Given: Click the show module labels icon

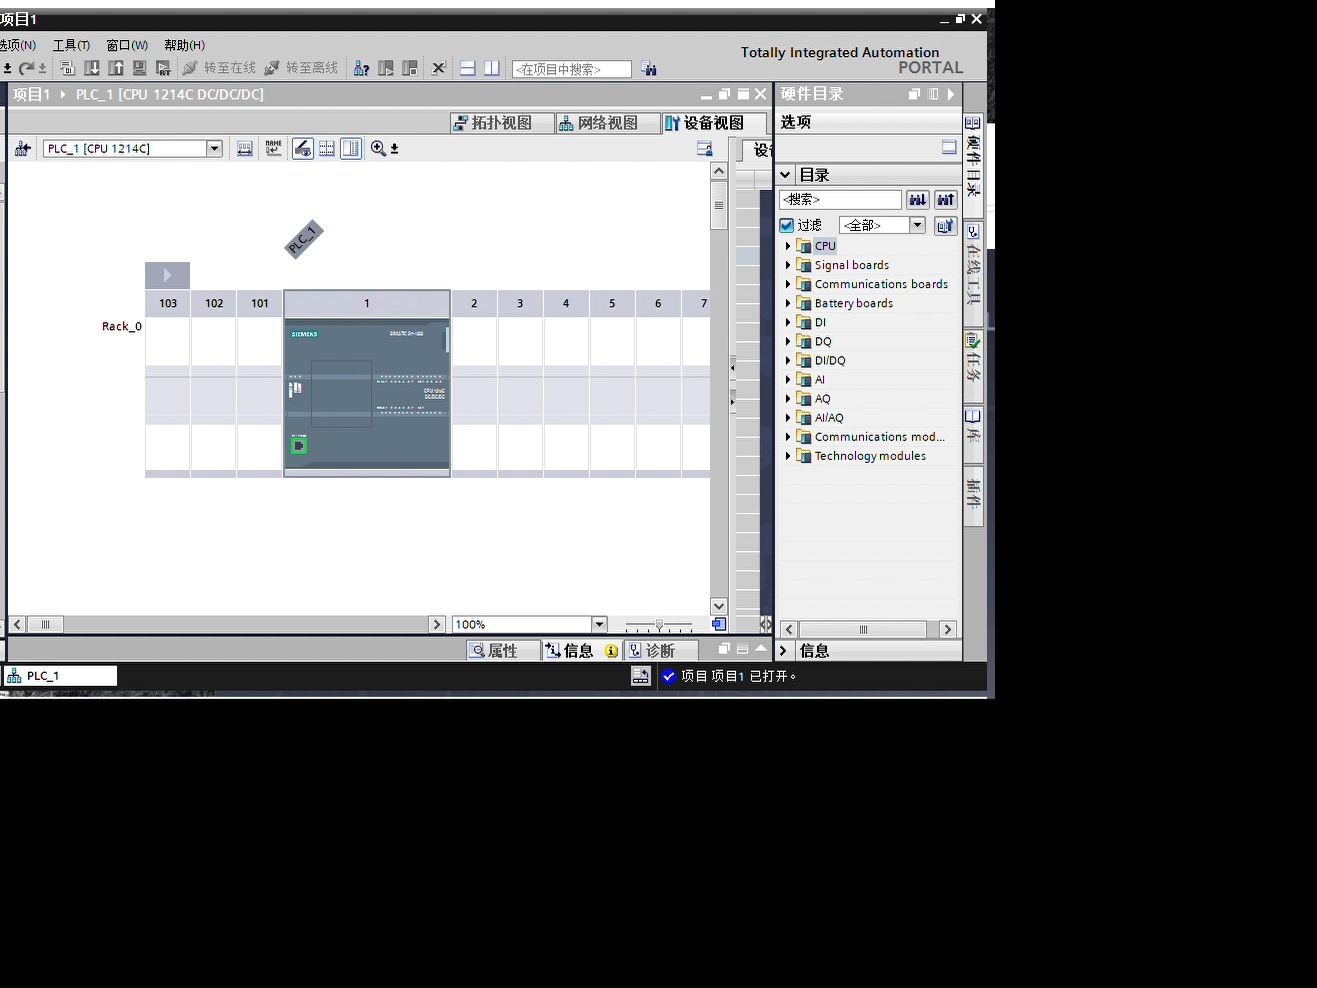Looking at the screenshot, I should (245, 148).
